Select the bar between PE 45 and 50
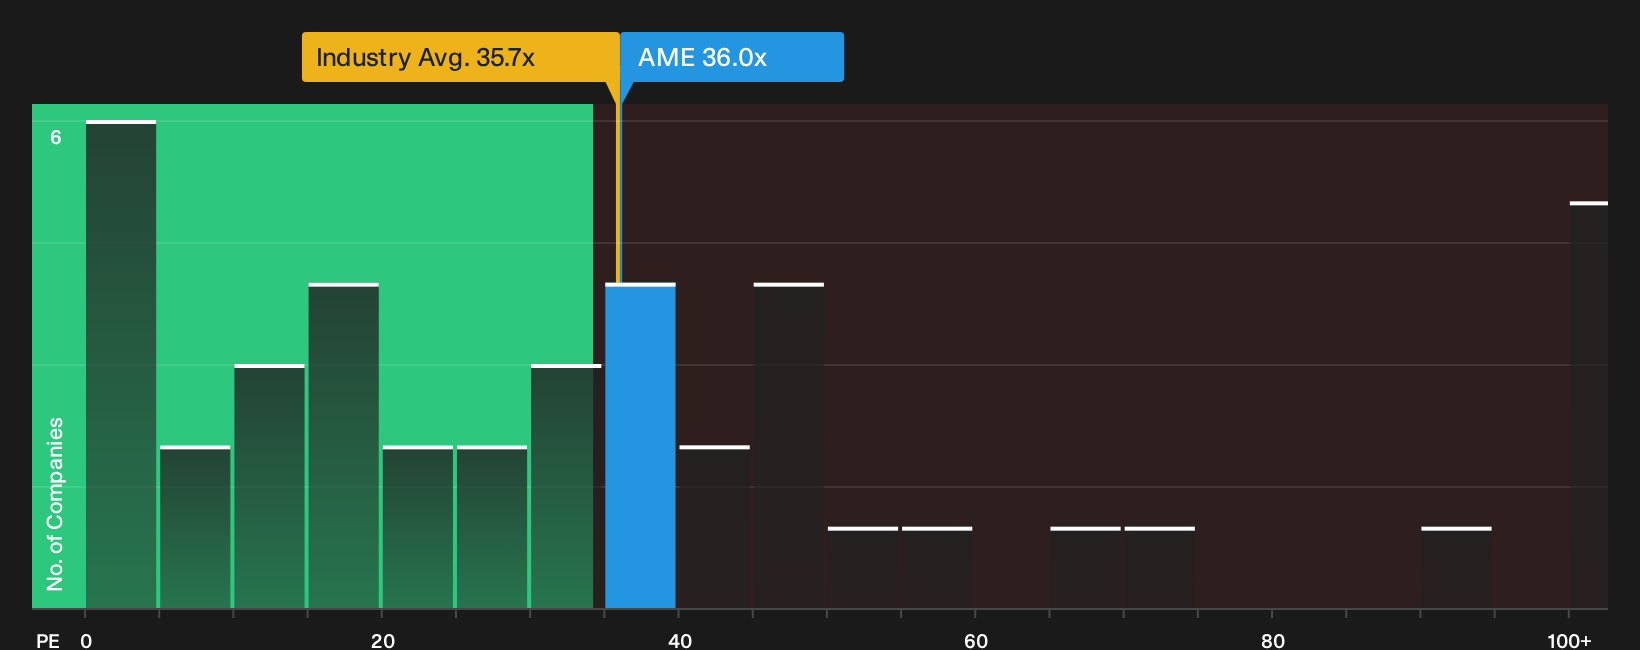1640x650 pixels. (789, 446)
